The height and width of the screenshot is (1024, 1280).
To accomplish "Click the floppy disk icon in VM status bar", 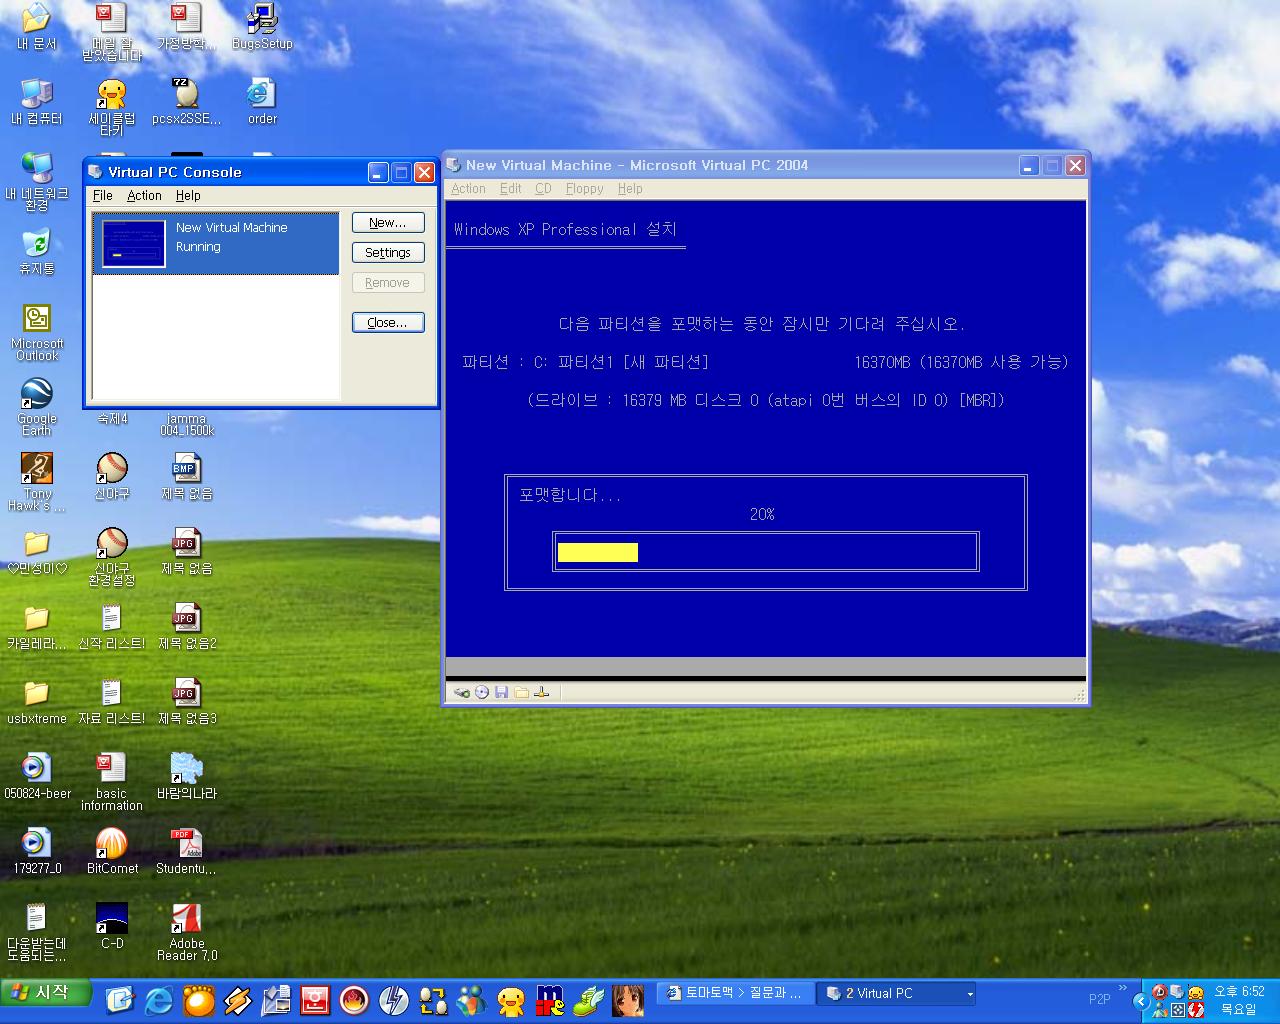I will [502, 692].
